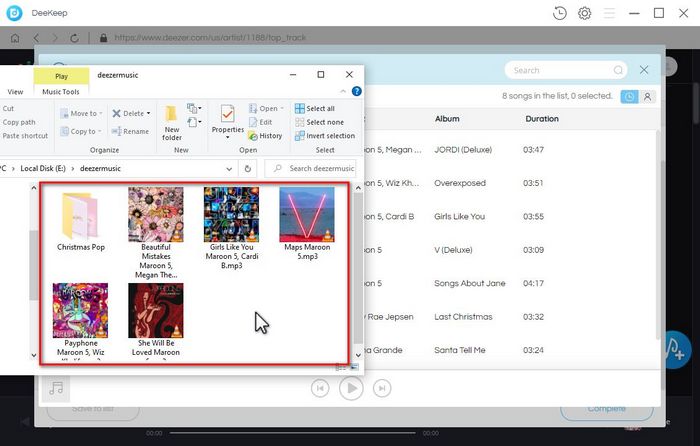Close the DeeKeep song list panel
This screenshot has height=446, width=700.
(644, 70)
